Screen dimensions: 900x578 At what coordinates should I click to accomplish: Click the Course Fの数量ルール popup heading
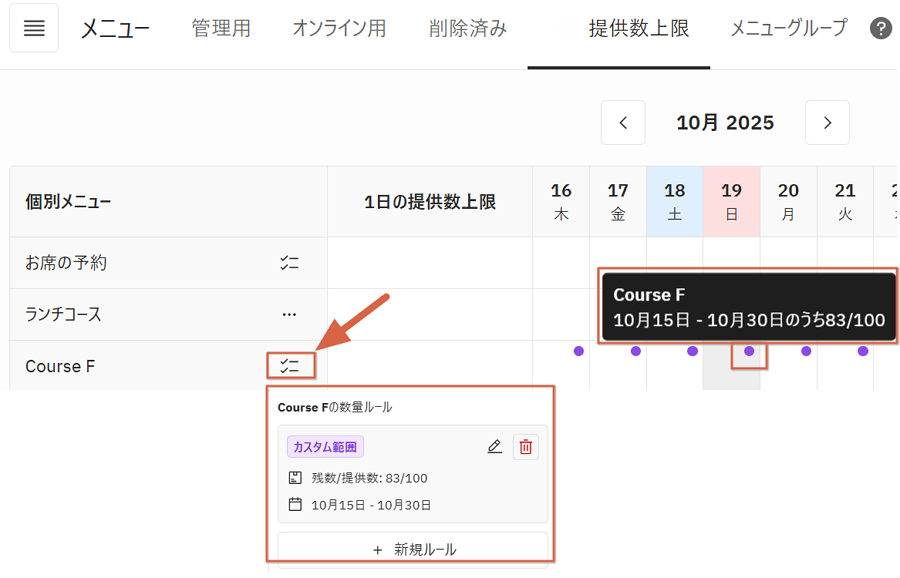click(335, 408)
